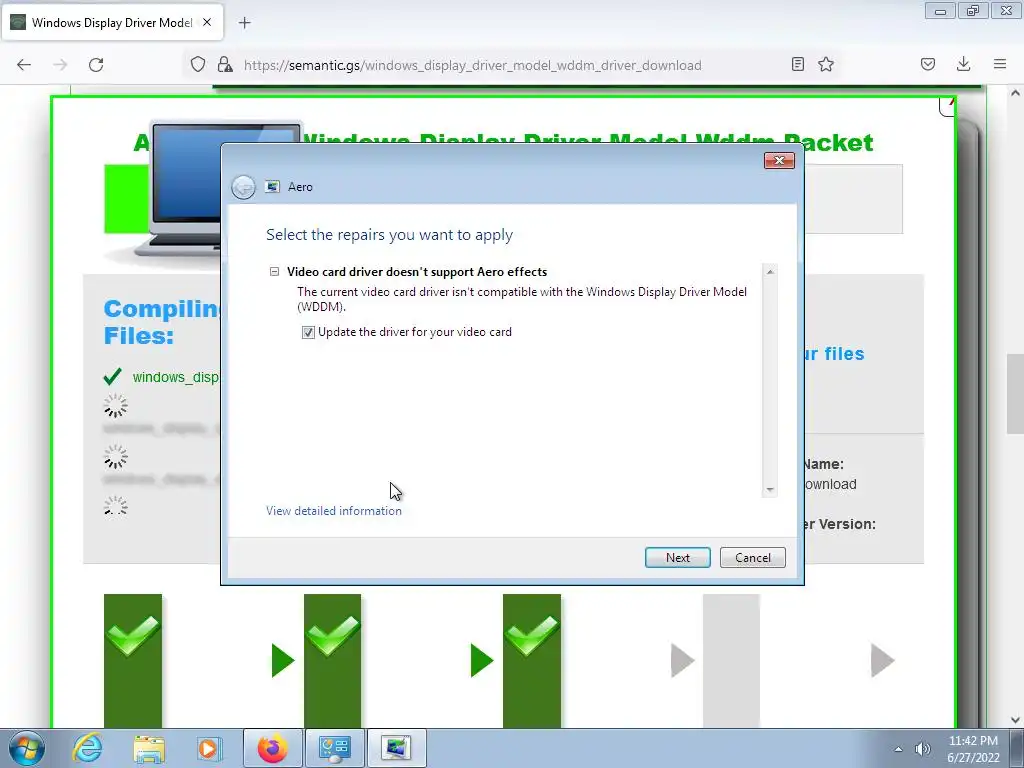Click the first green play arrow

[x=283, y=660]
